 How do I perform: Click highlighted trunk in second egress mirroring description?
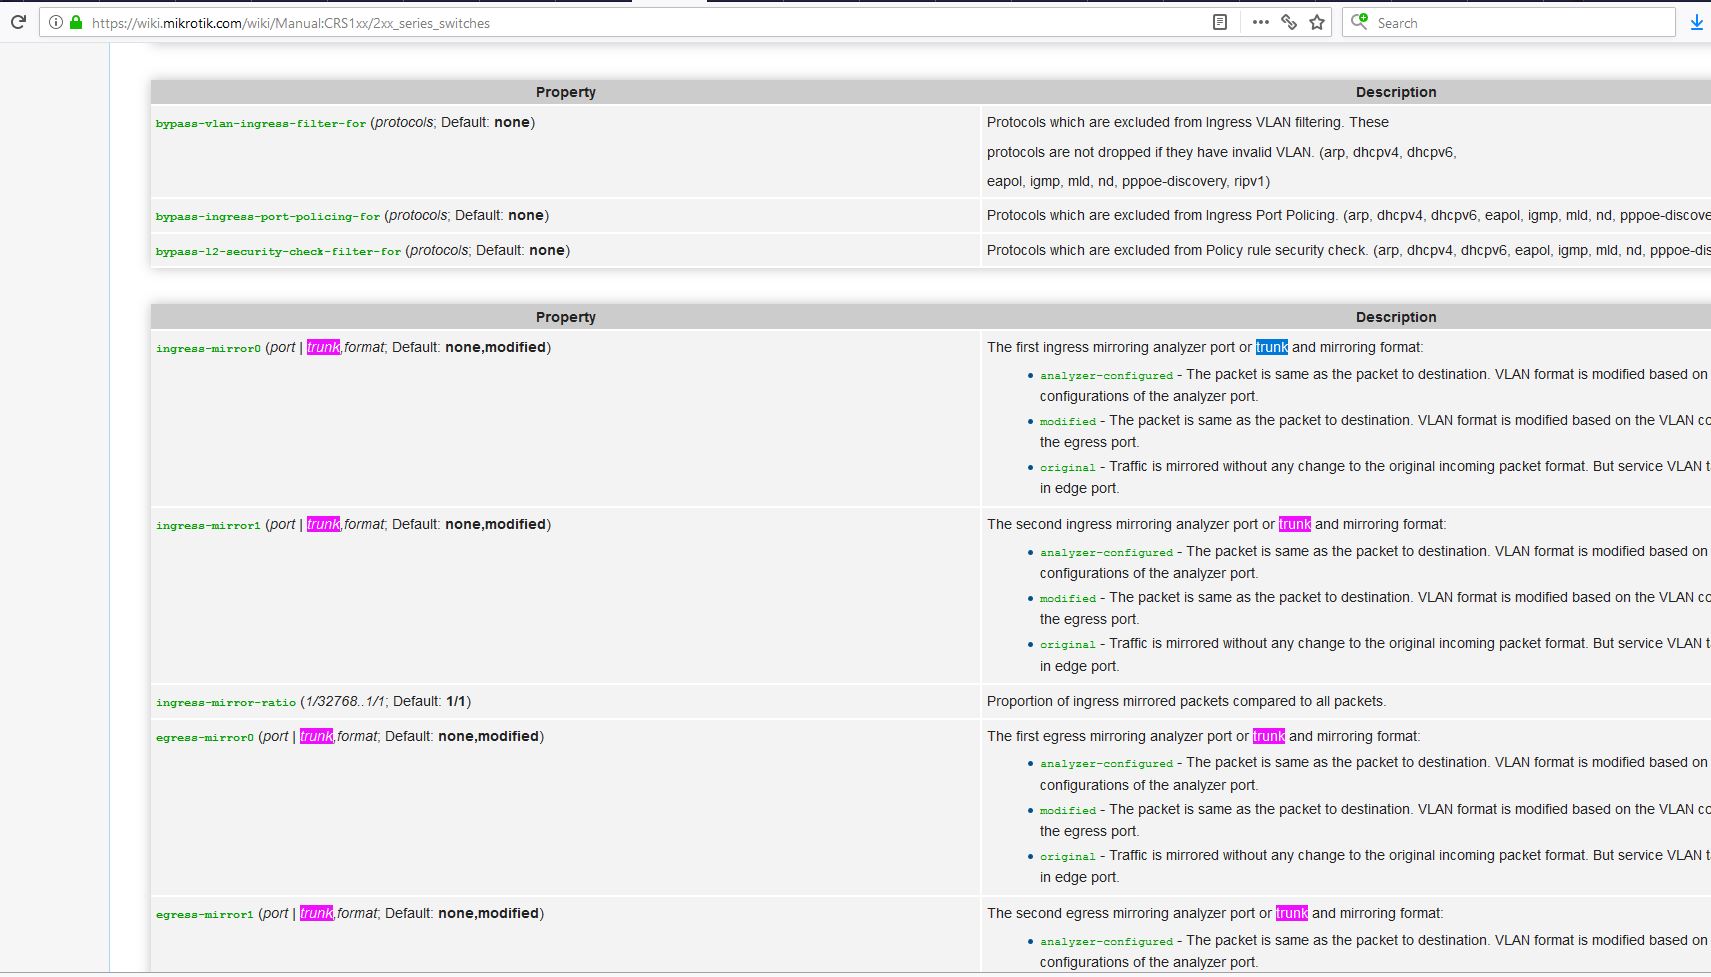(x=1292, y=913)
